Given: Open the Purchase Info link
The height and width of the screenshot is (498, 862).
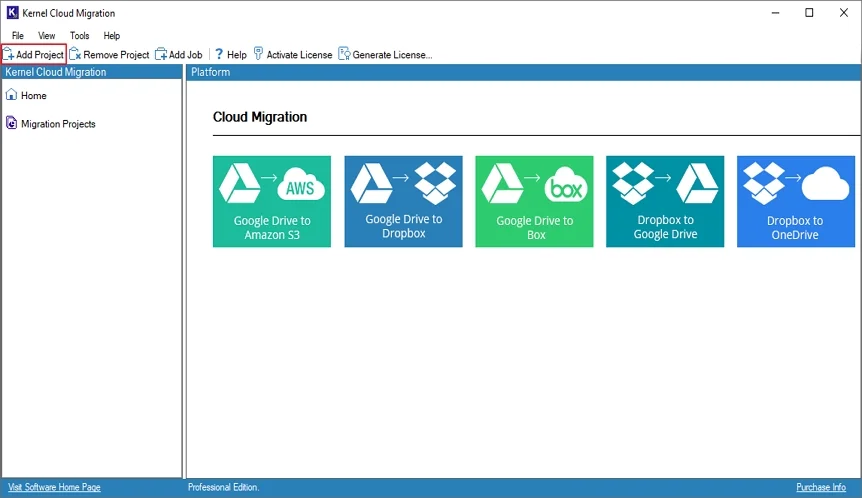Looking at the screenshot, I should point(821,487).
